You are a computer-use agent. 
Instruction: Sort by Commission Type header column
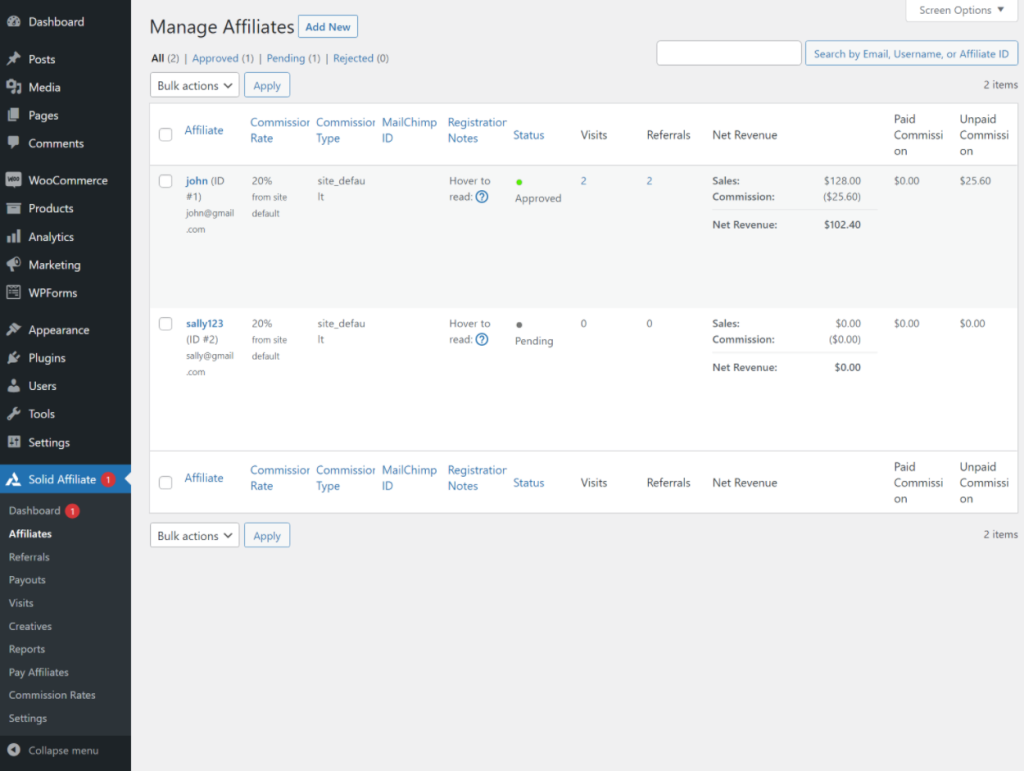tap(345, 130)
